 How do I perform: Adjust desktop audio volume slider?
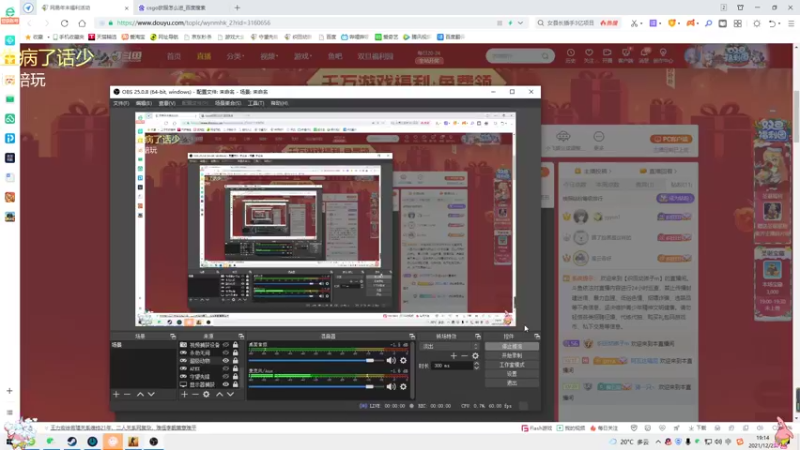coord(316,360)
